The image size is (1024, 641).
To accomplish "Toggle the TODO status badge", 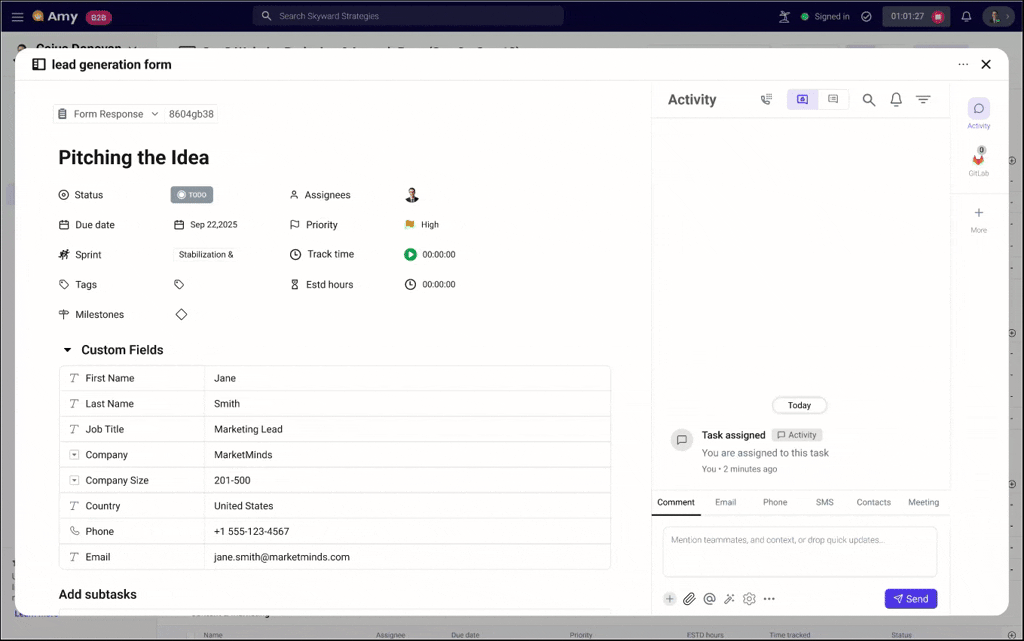I will point(191,194).
